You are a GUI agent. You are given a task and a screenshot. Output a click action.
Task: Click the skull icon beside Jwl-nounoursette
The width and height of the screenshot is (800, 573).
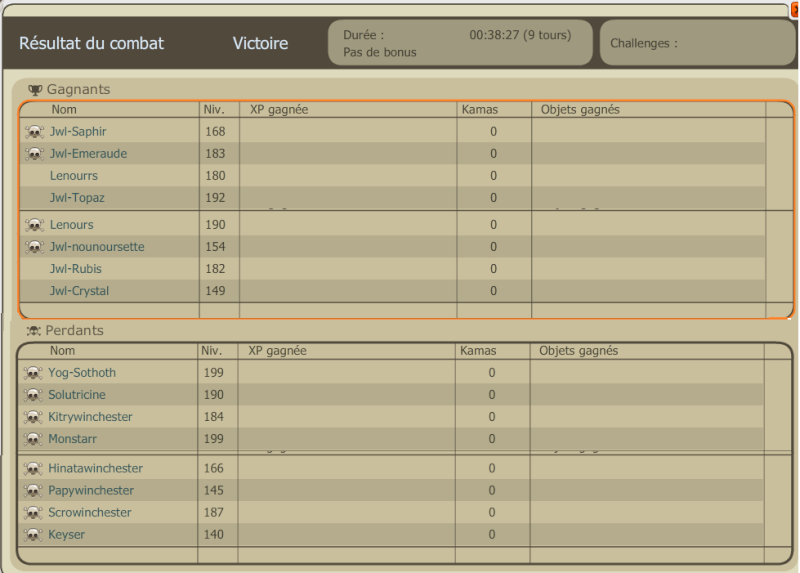pyautogui.click(x=34, y=247)
